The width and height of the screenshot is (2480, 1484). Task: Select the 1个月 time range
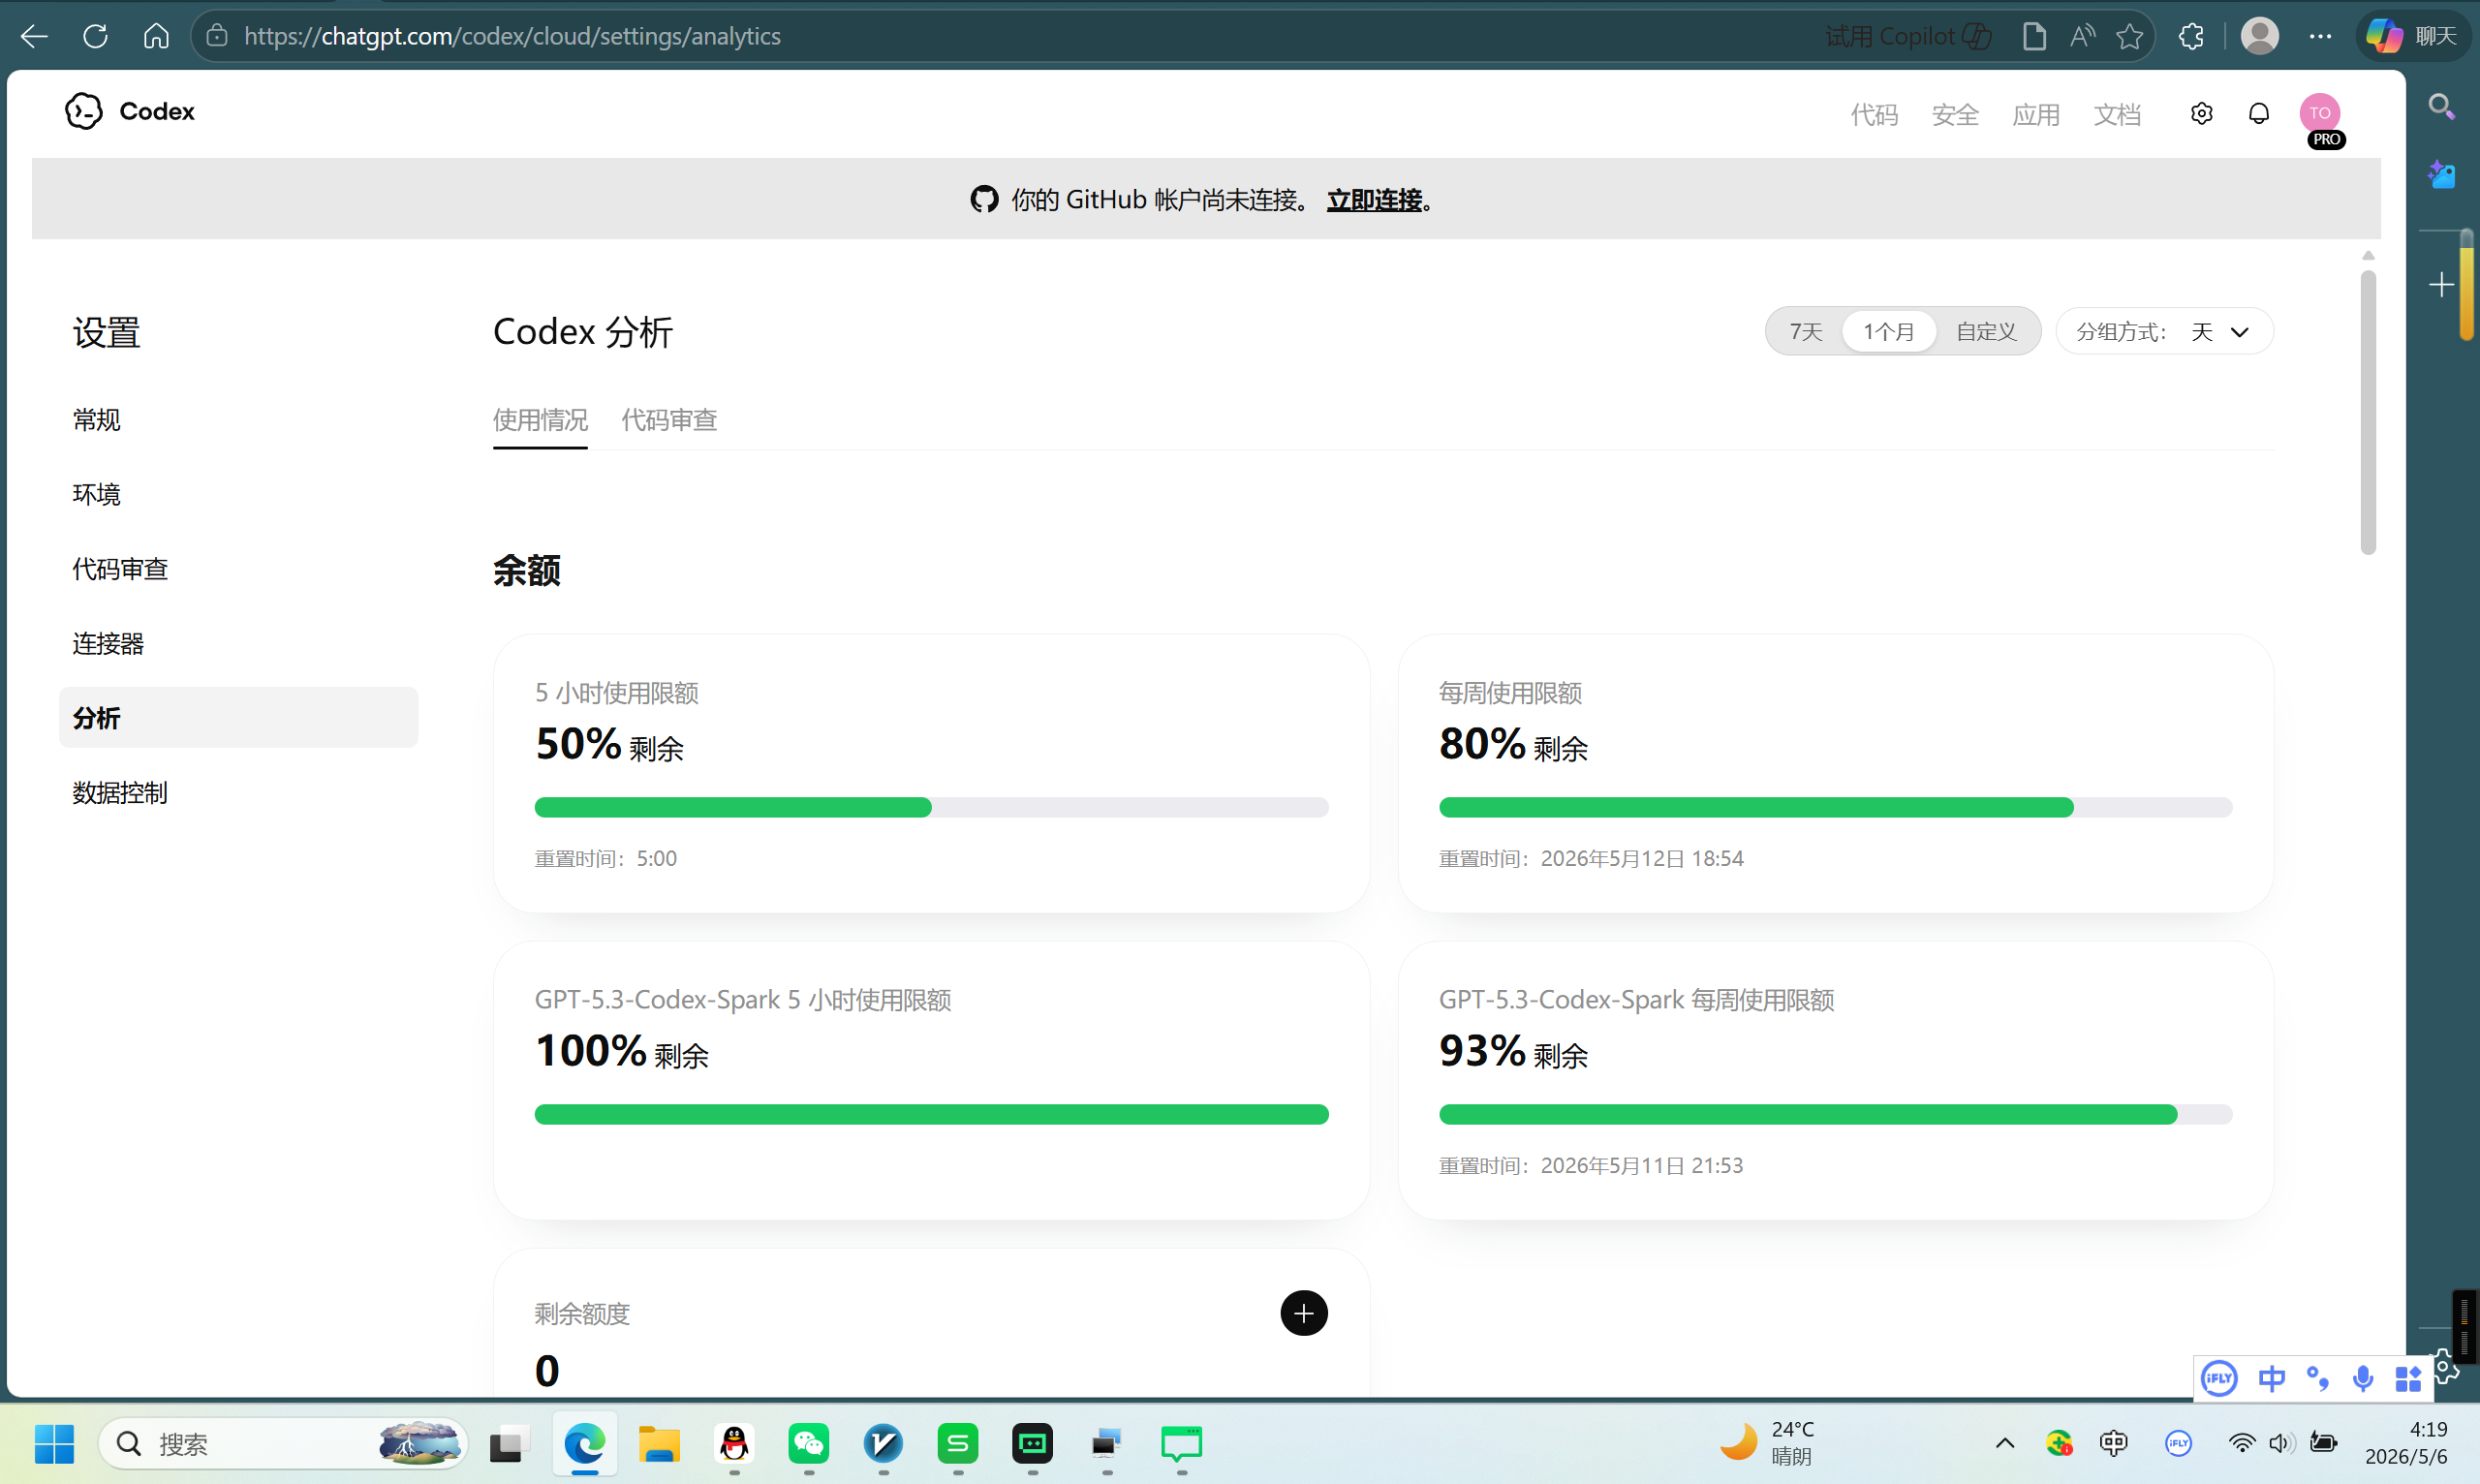(x=1888, y=331)
